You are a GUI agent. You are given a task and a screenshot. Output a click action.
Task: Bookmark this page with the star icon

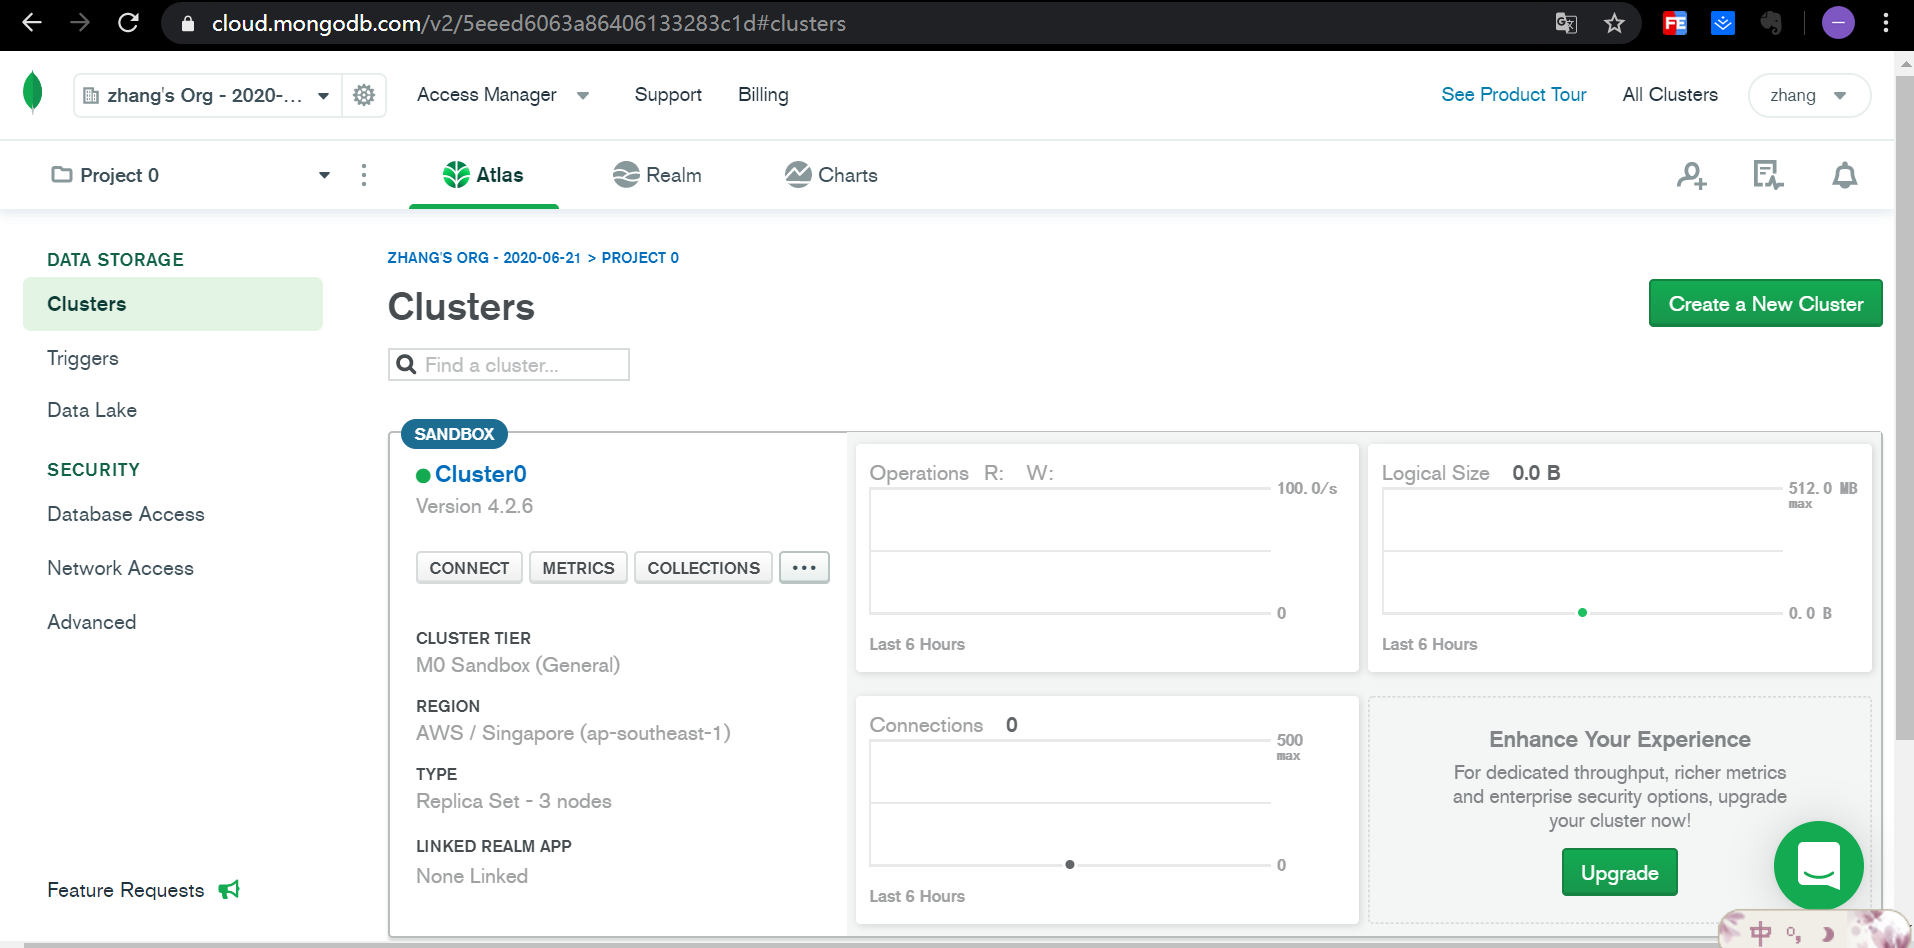point(1614,23)
